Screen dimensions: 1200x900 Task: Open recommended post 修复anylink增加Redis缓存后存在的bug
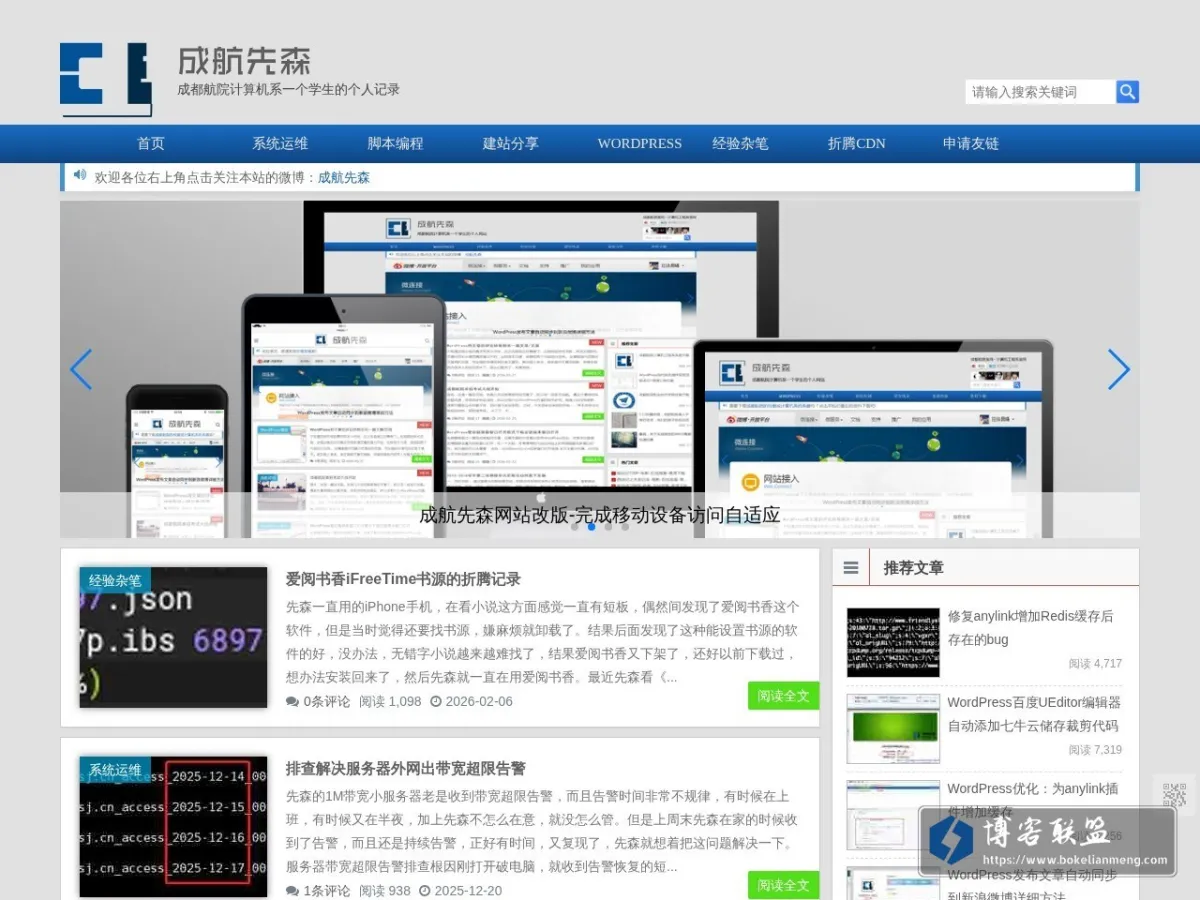point(1030,627)
